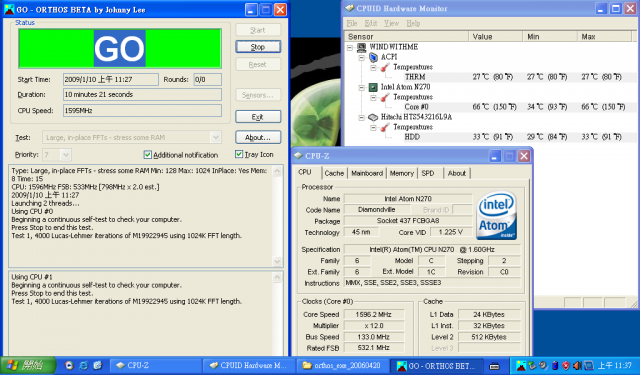
Task: Collapse the Hitachi HTS543216L9A node
Action: click(362, 118)
